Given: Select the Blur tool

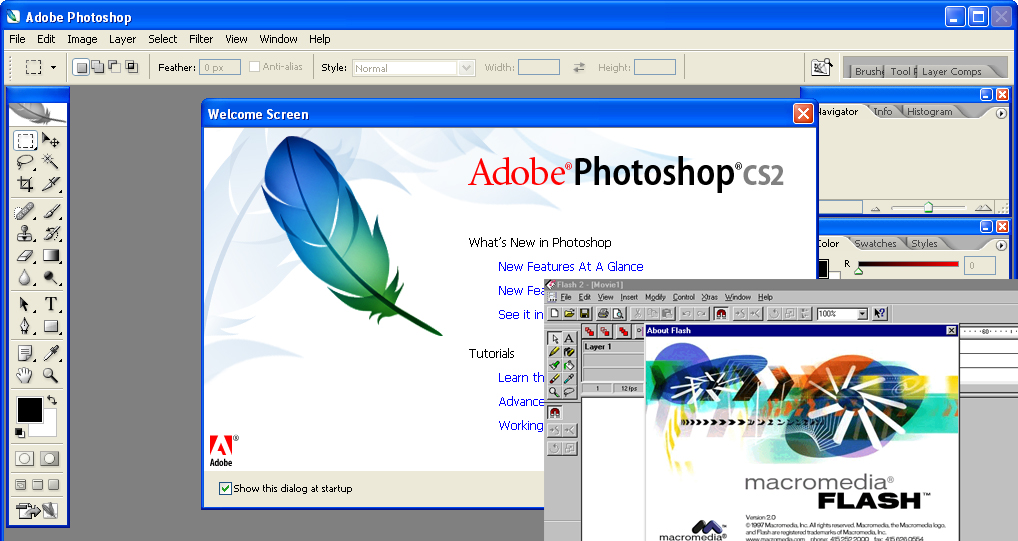Looking at the screenshot, I should 25,277.
